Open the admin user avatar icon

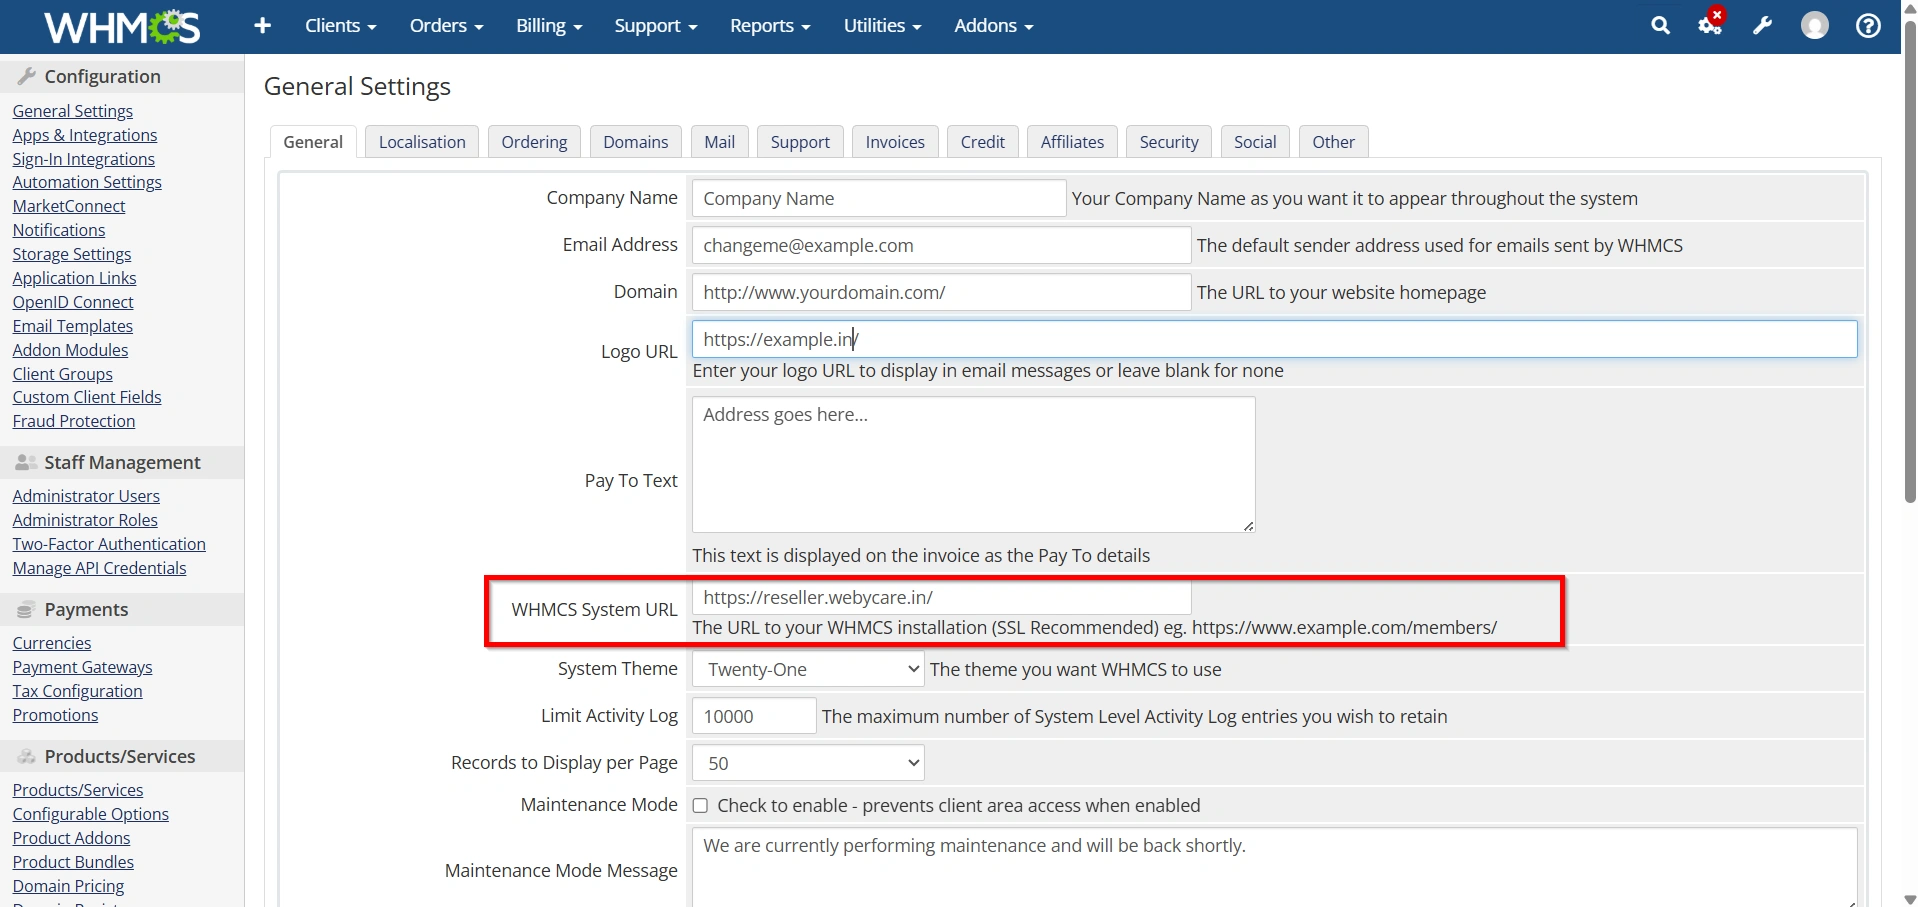[1815, 26]
